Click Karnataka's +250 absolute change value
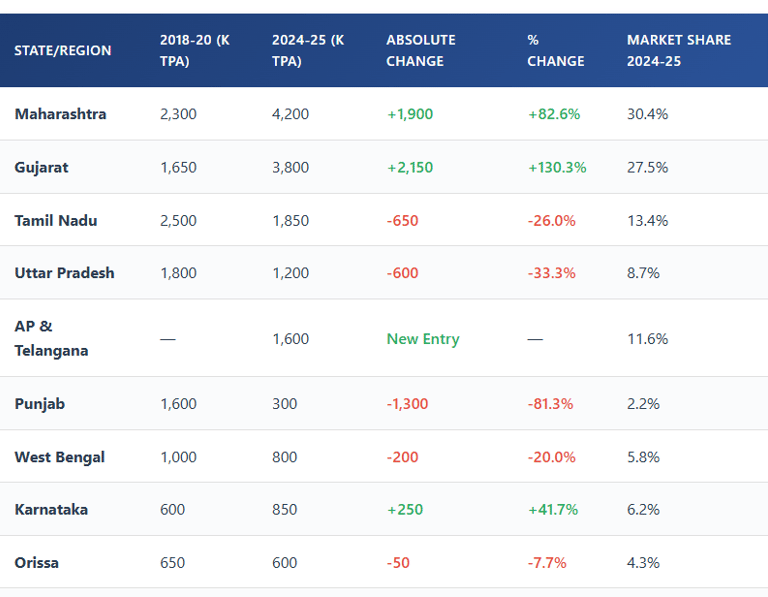 [x=405, y=510]
